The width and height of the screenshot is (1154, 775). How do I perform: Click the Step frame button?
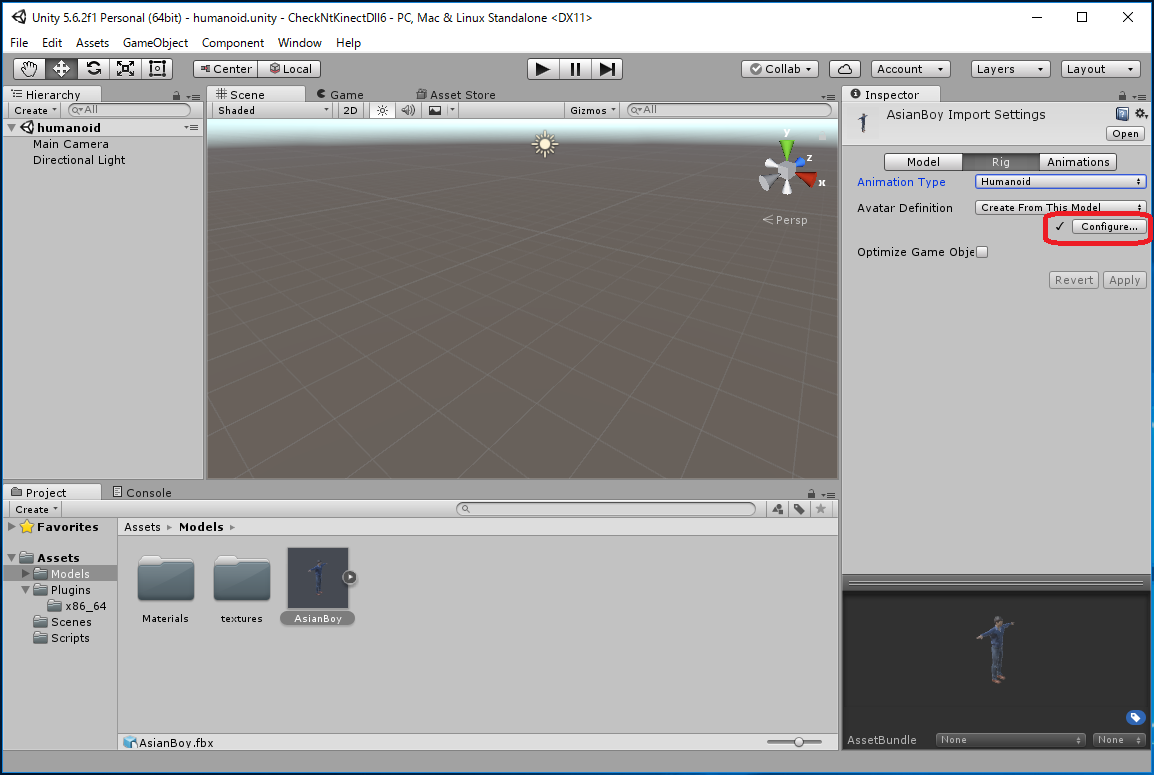point(607,69)
